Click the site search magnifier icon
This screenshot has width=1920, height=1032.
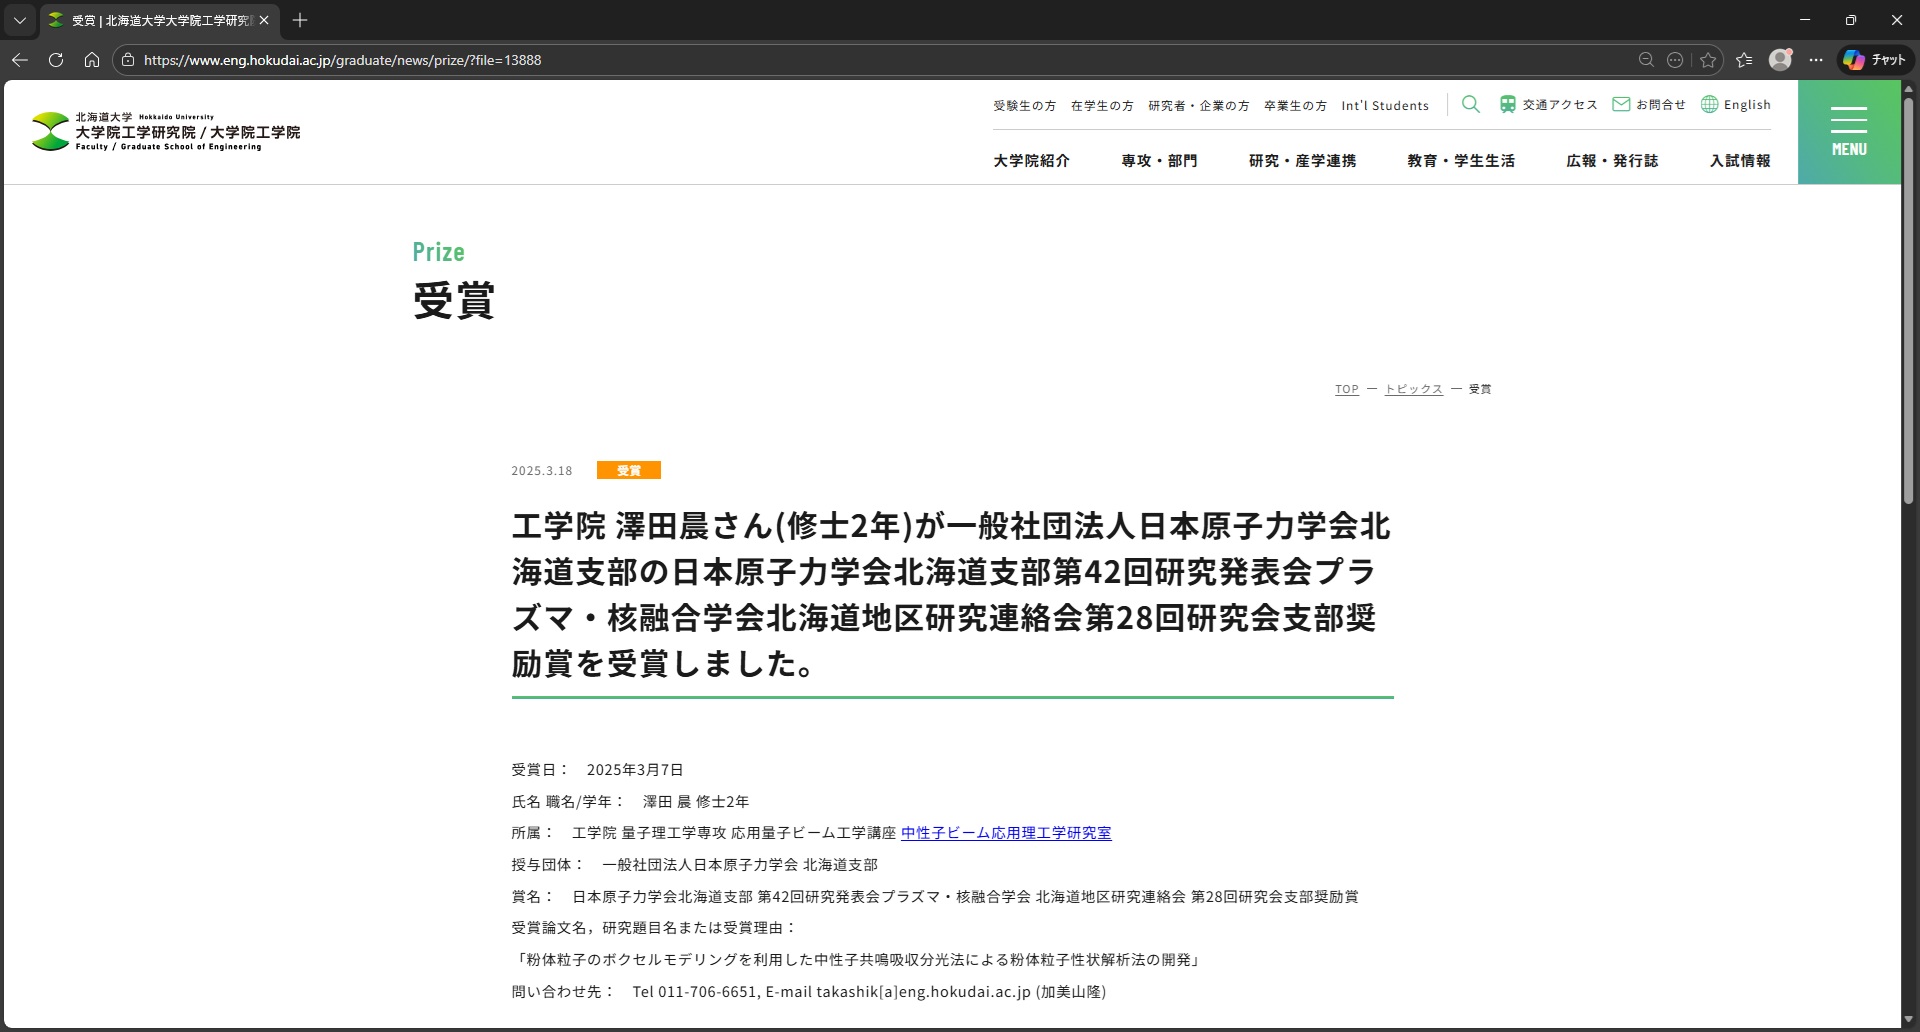pos(1470,104)
